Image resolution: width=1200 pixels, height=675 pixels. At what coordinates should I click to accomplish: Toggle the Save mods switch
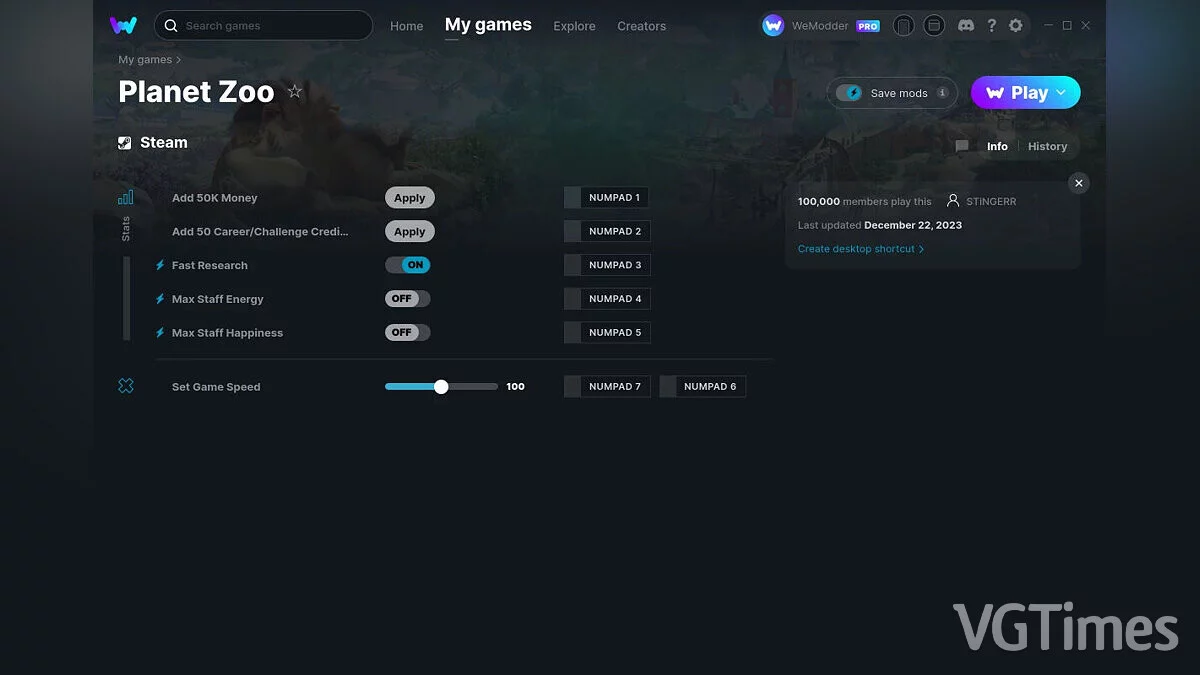(849, 93)
